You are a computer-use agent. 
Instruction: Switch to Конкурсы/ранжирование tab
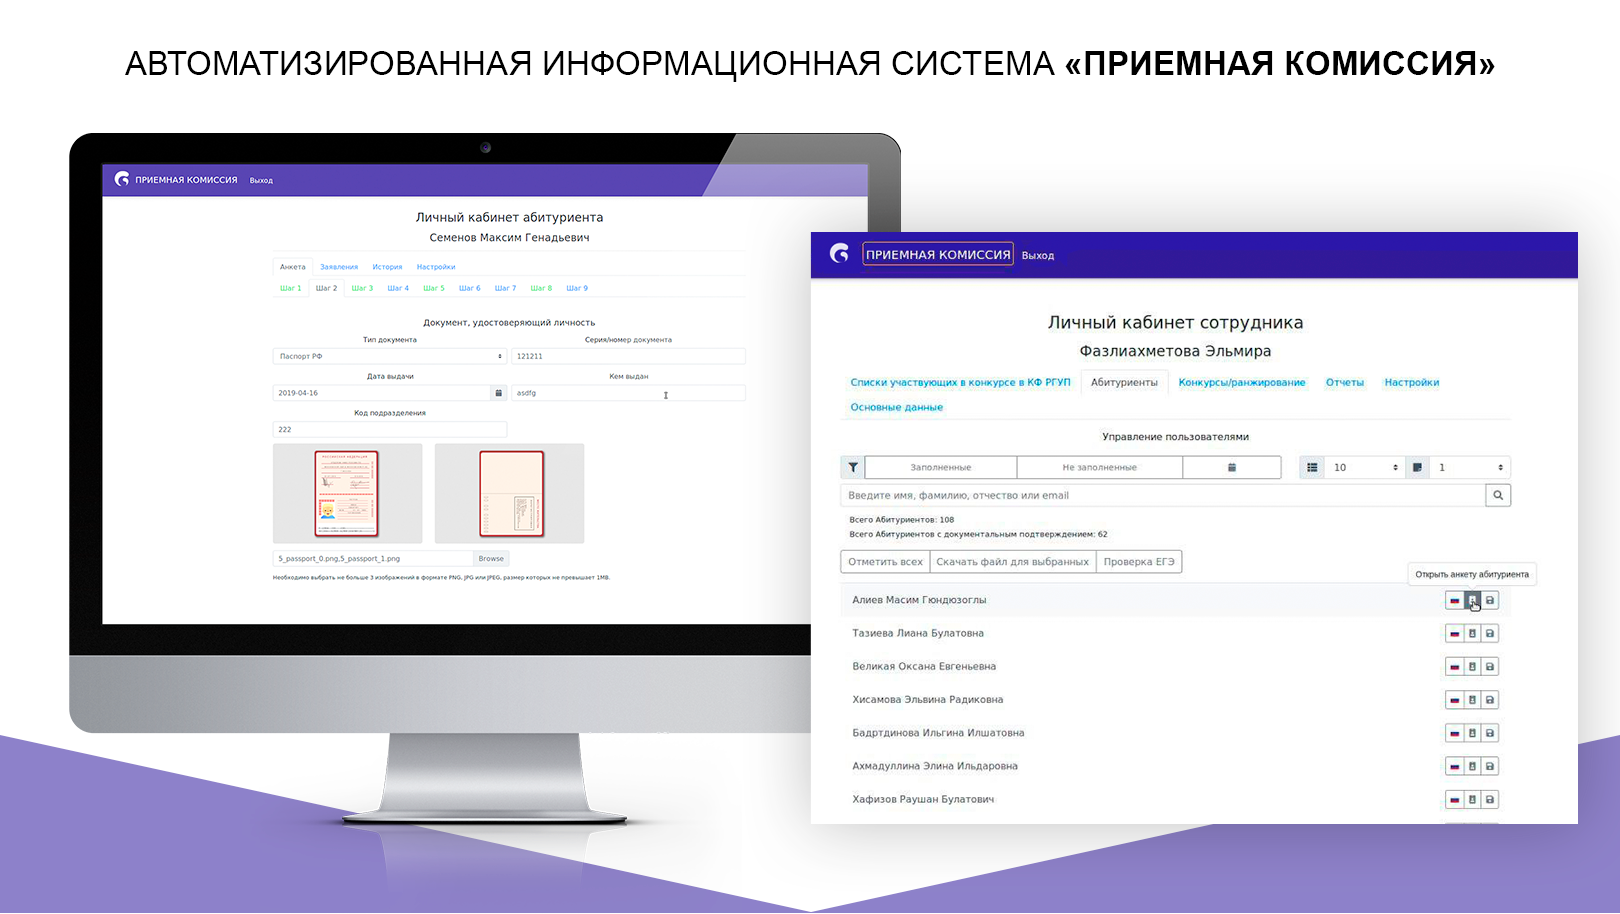(x=1242, y=382)
